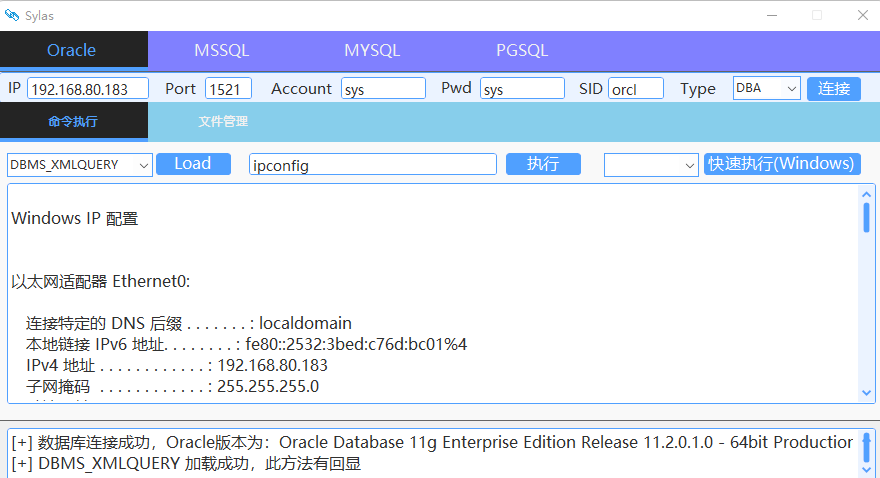Click the 子网掩码 255.255.255.0 line
Screen dimensions: 880x478
click(x=172, y=386)
